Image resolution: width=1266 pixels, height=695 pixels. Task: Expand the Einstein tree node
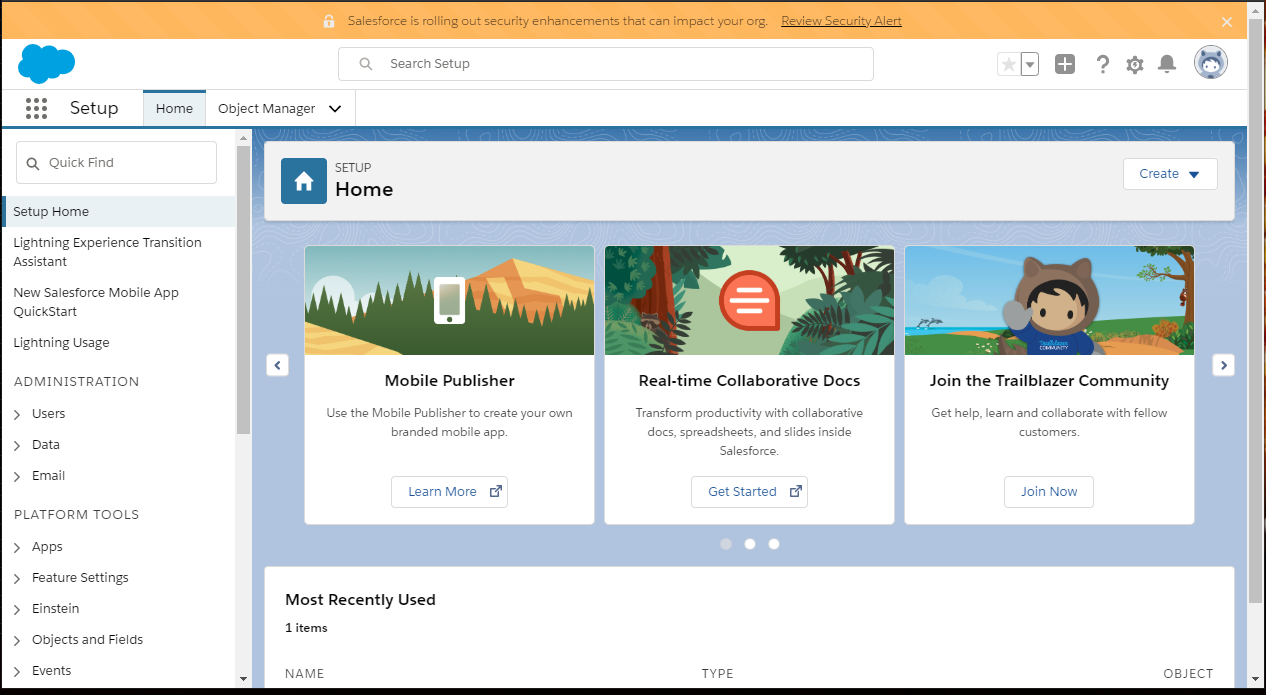(x=17, y=609)
